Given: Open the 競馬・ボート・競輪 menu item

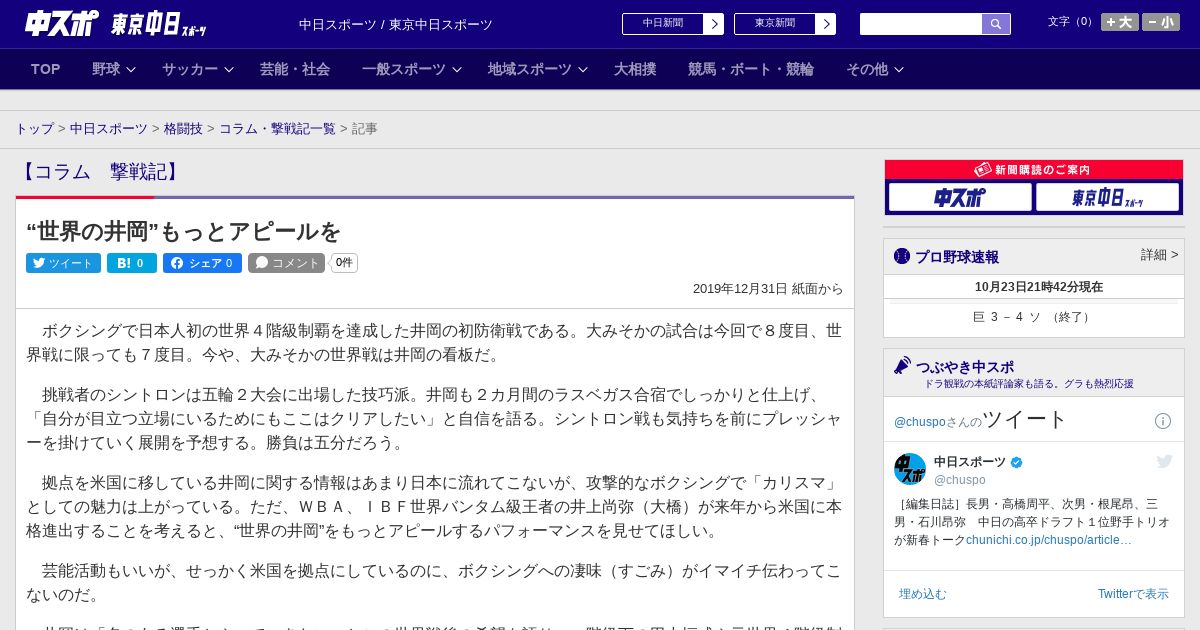Looking at the screenshot, I should tap(750, 69).
